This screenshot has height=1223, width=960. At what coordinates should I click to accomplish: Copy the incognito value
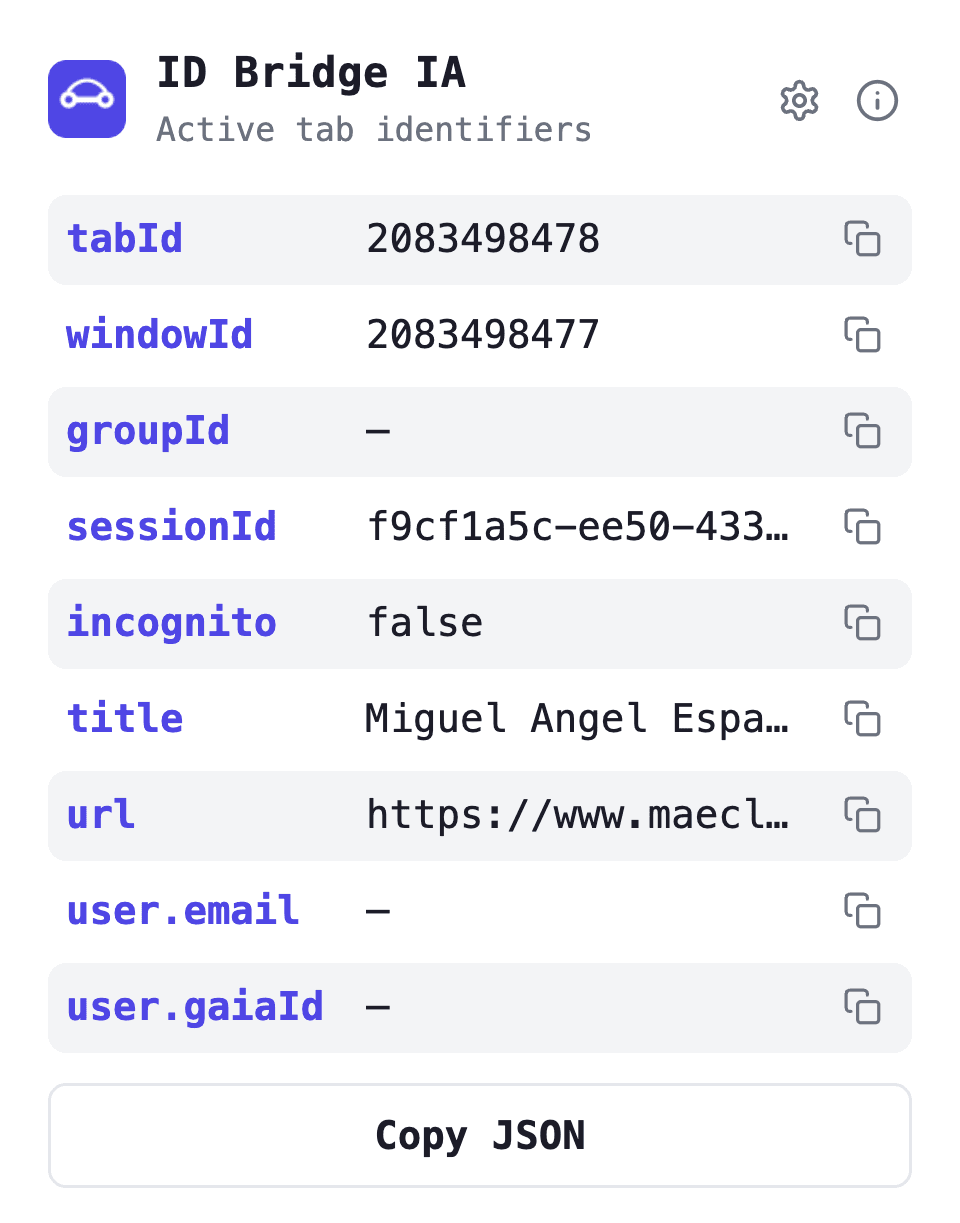862,623
